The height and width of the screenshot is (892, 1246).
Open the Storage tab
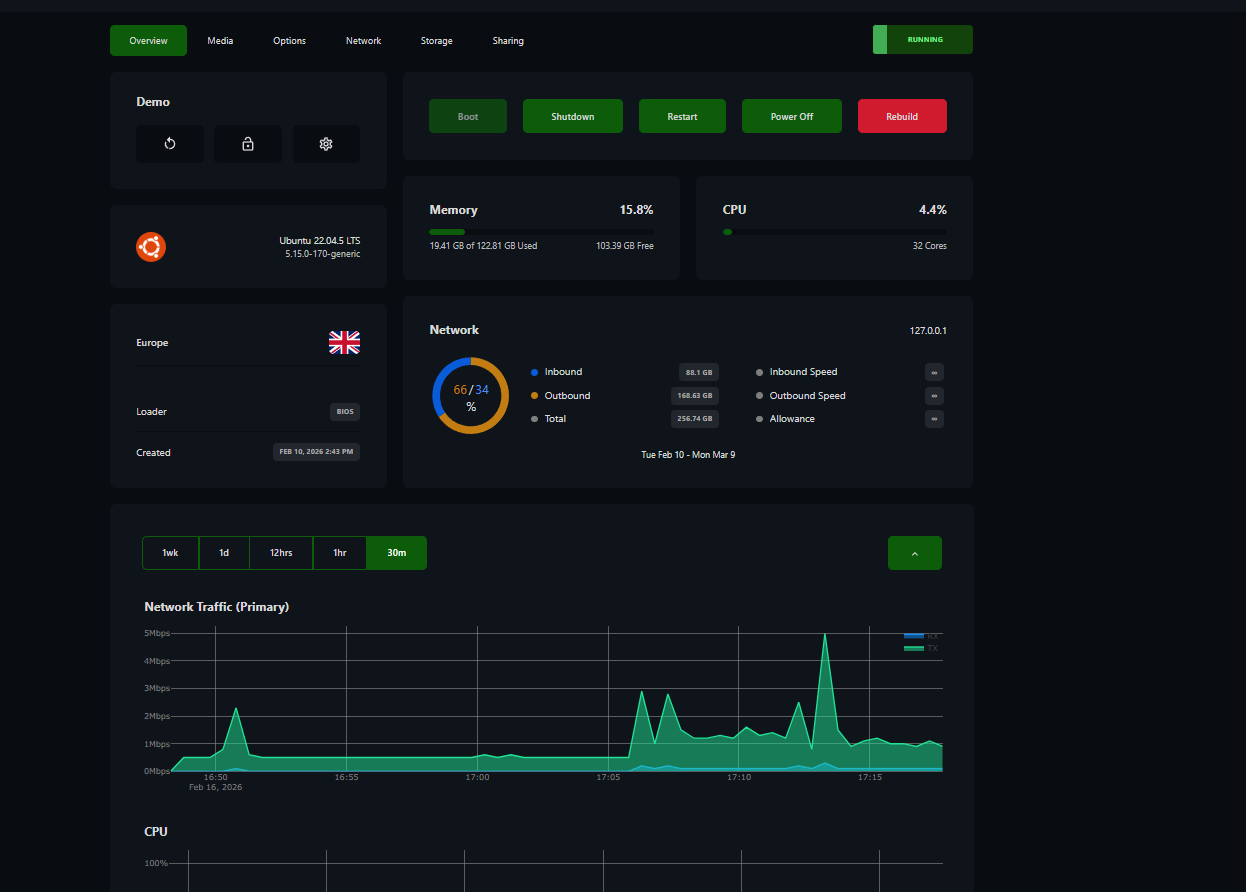click(x=437, y=41)
